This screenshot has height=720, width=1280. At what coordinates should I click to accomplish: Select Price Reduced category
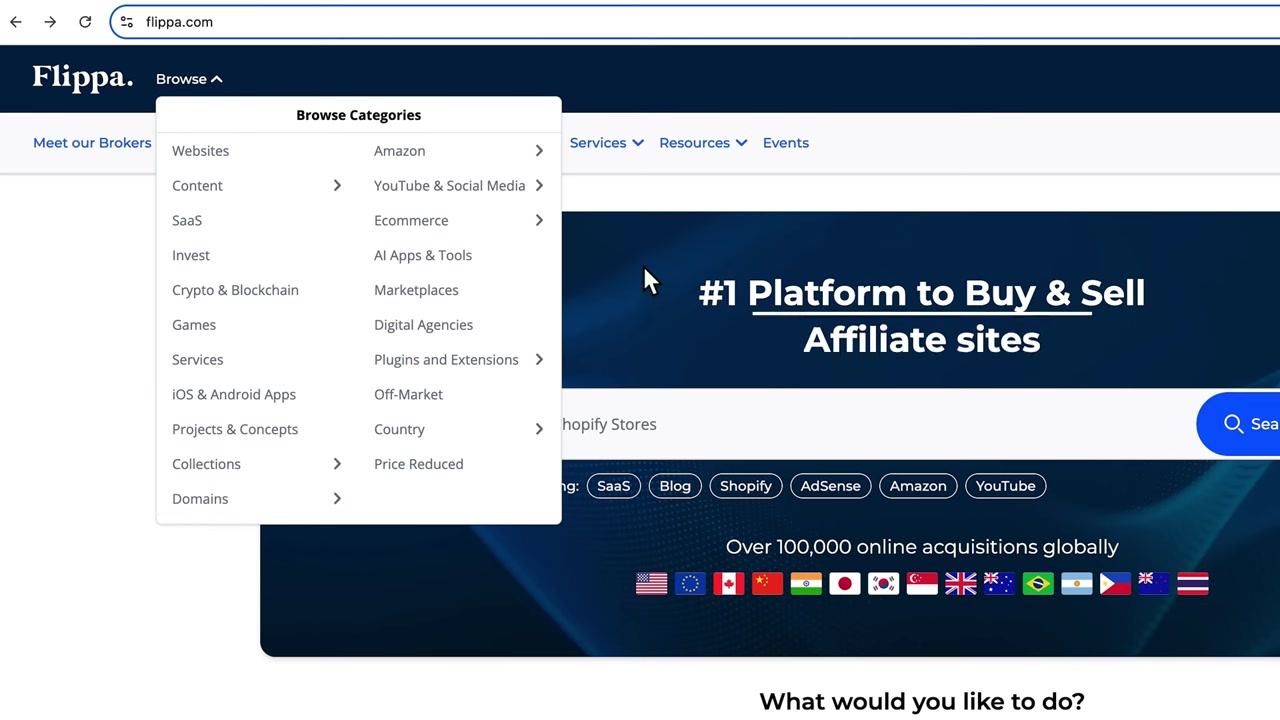tap(419, 464)
